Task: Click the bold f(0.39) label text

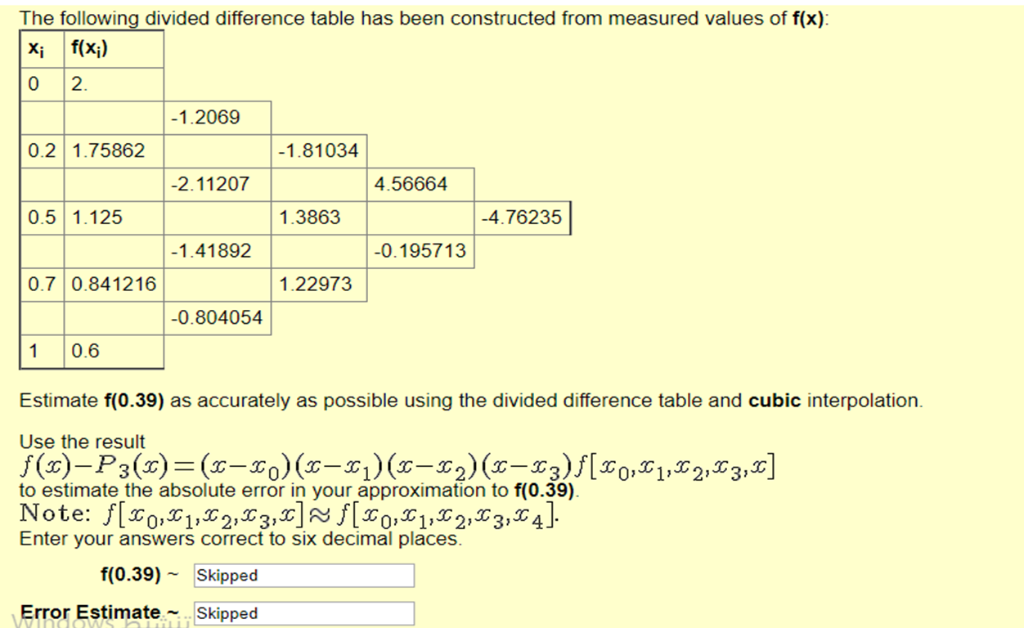Action: [x=128, y=574]
